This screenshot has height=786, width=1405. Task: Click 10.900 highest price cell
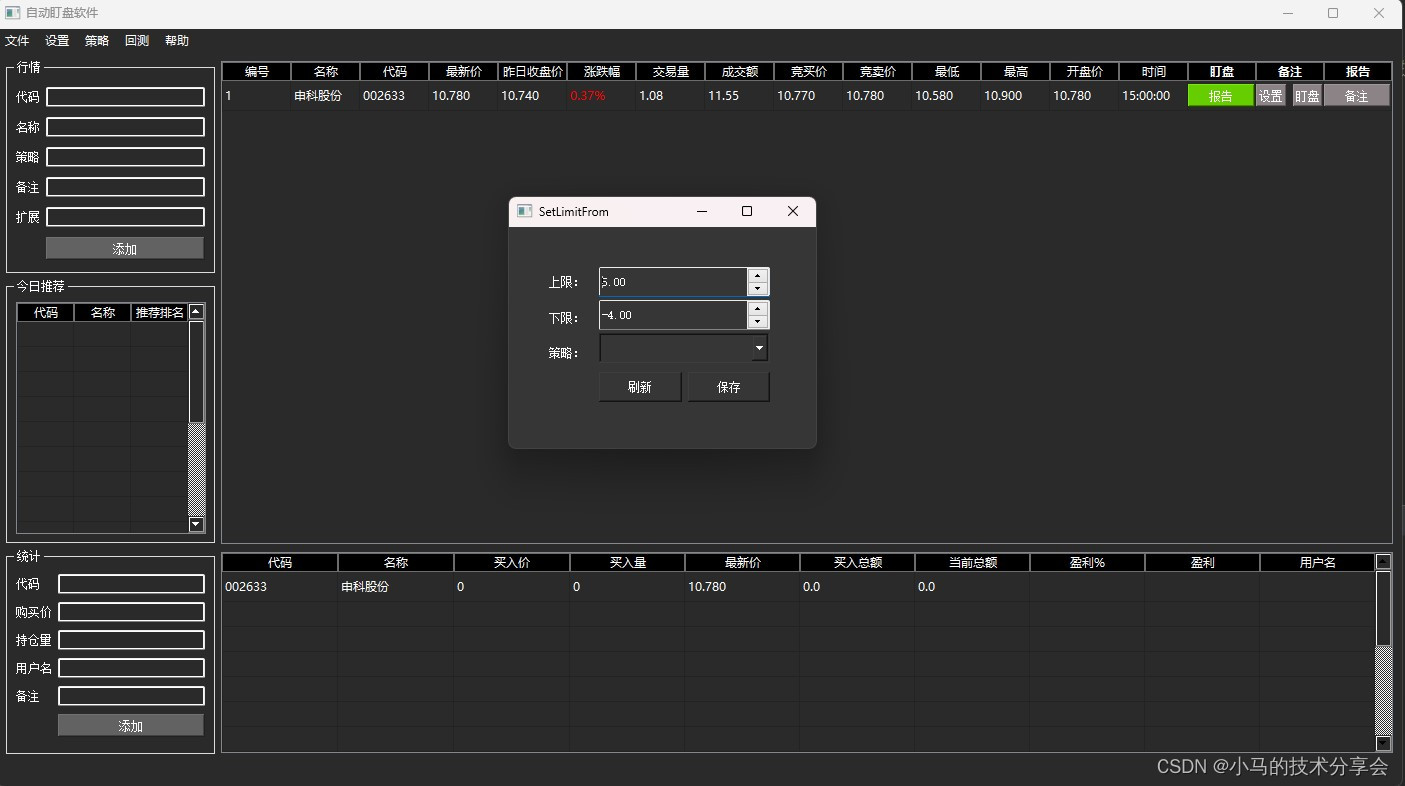tap(1016, 96)
